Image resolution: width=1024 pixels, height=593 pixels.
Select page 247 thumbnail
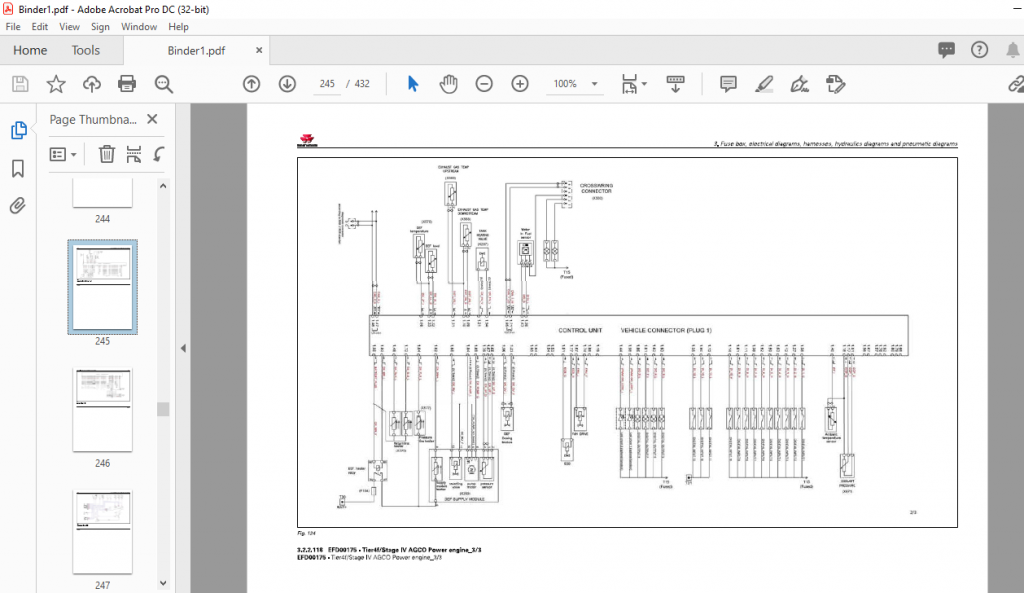click(x=103, y=532)
